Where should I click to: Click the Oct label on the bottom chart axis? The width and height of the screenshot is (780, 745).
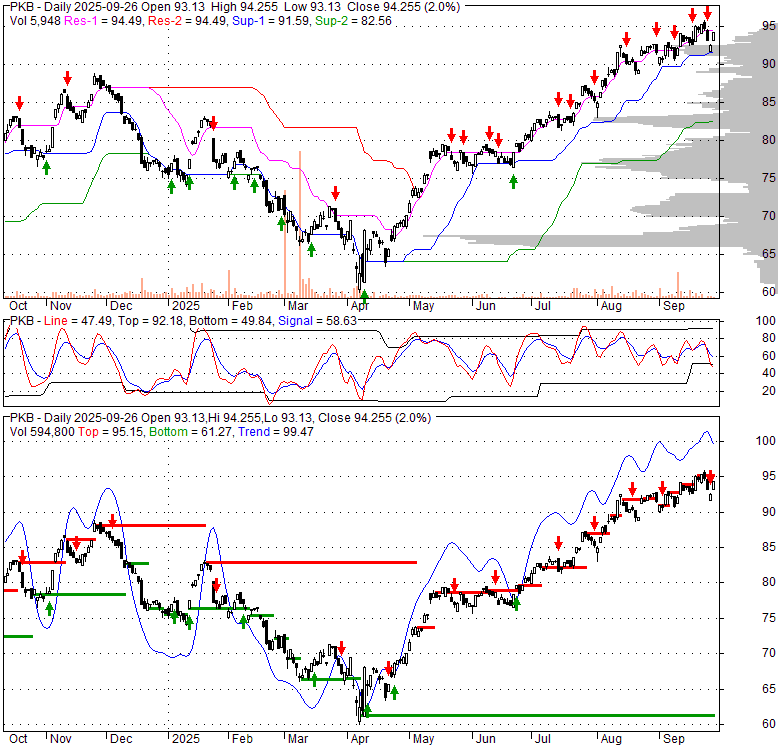coord(18,739)
